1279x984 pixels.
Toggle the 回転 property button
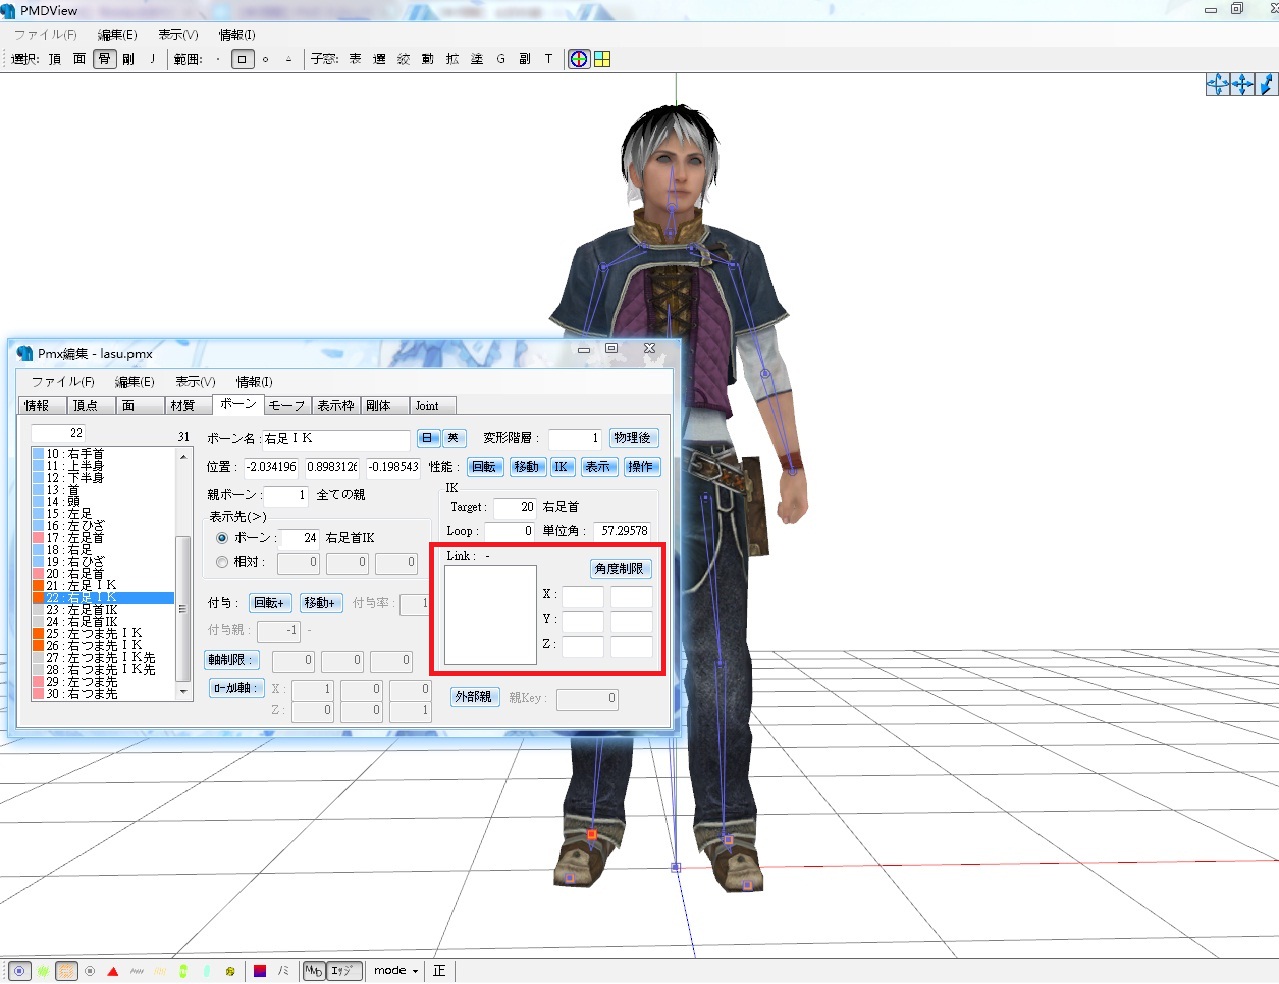[484, 467]
